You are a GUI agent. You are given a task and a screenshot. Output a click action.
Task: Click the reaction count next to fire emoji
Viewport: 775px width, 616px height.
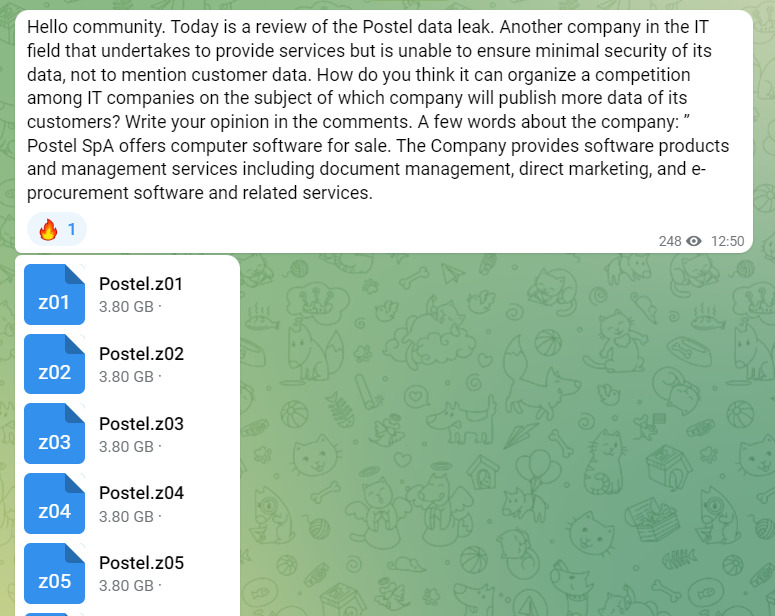72,230
